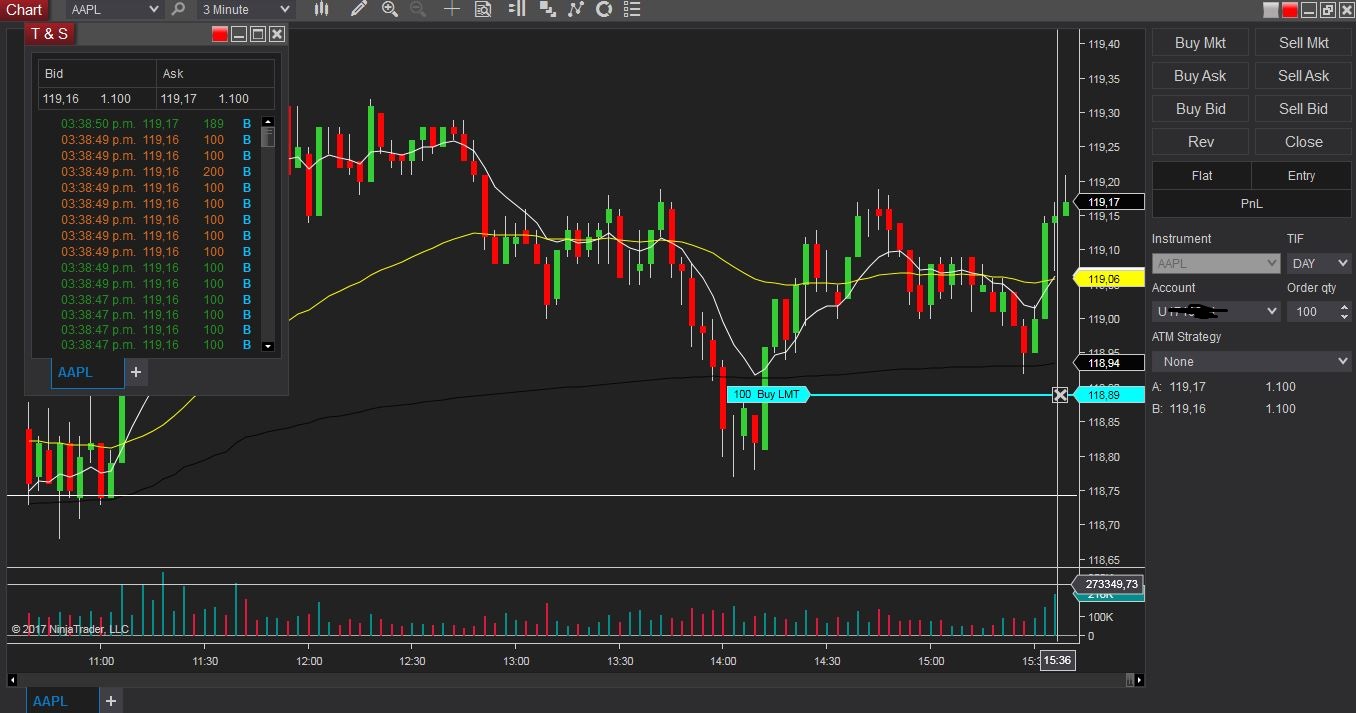Image resolution: width=1356 pixels, height=713 pixels.
Task: Click chart horizontal scrollbar right arrow
Action: [1140, 680]
